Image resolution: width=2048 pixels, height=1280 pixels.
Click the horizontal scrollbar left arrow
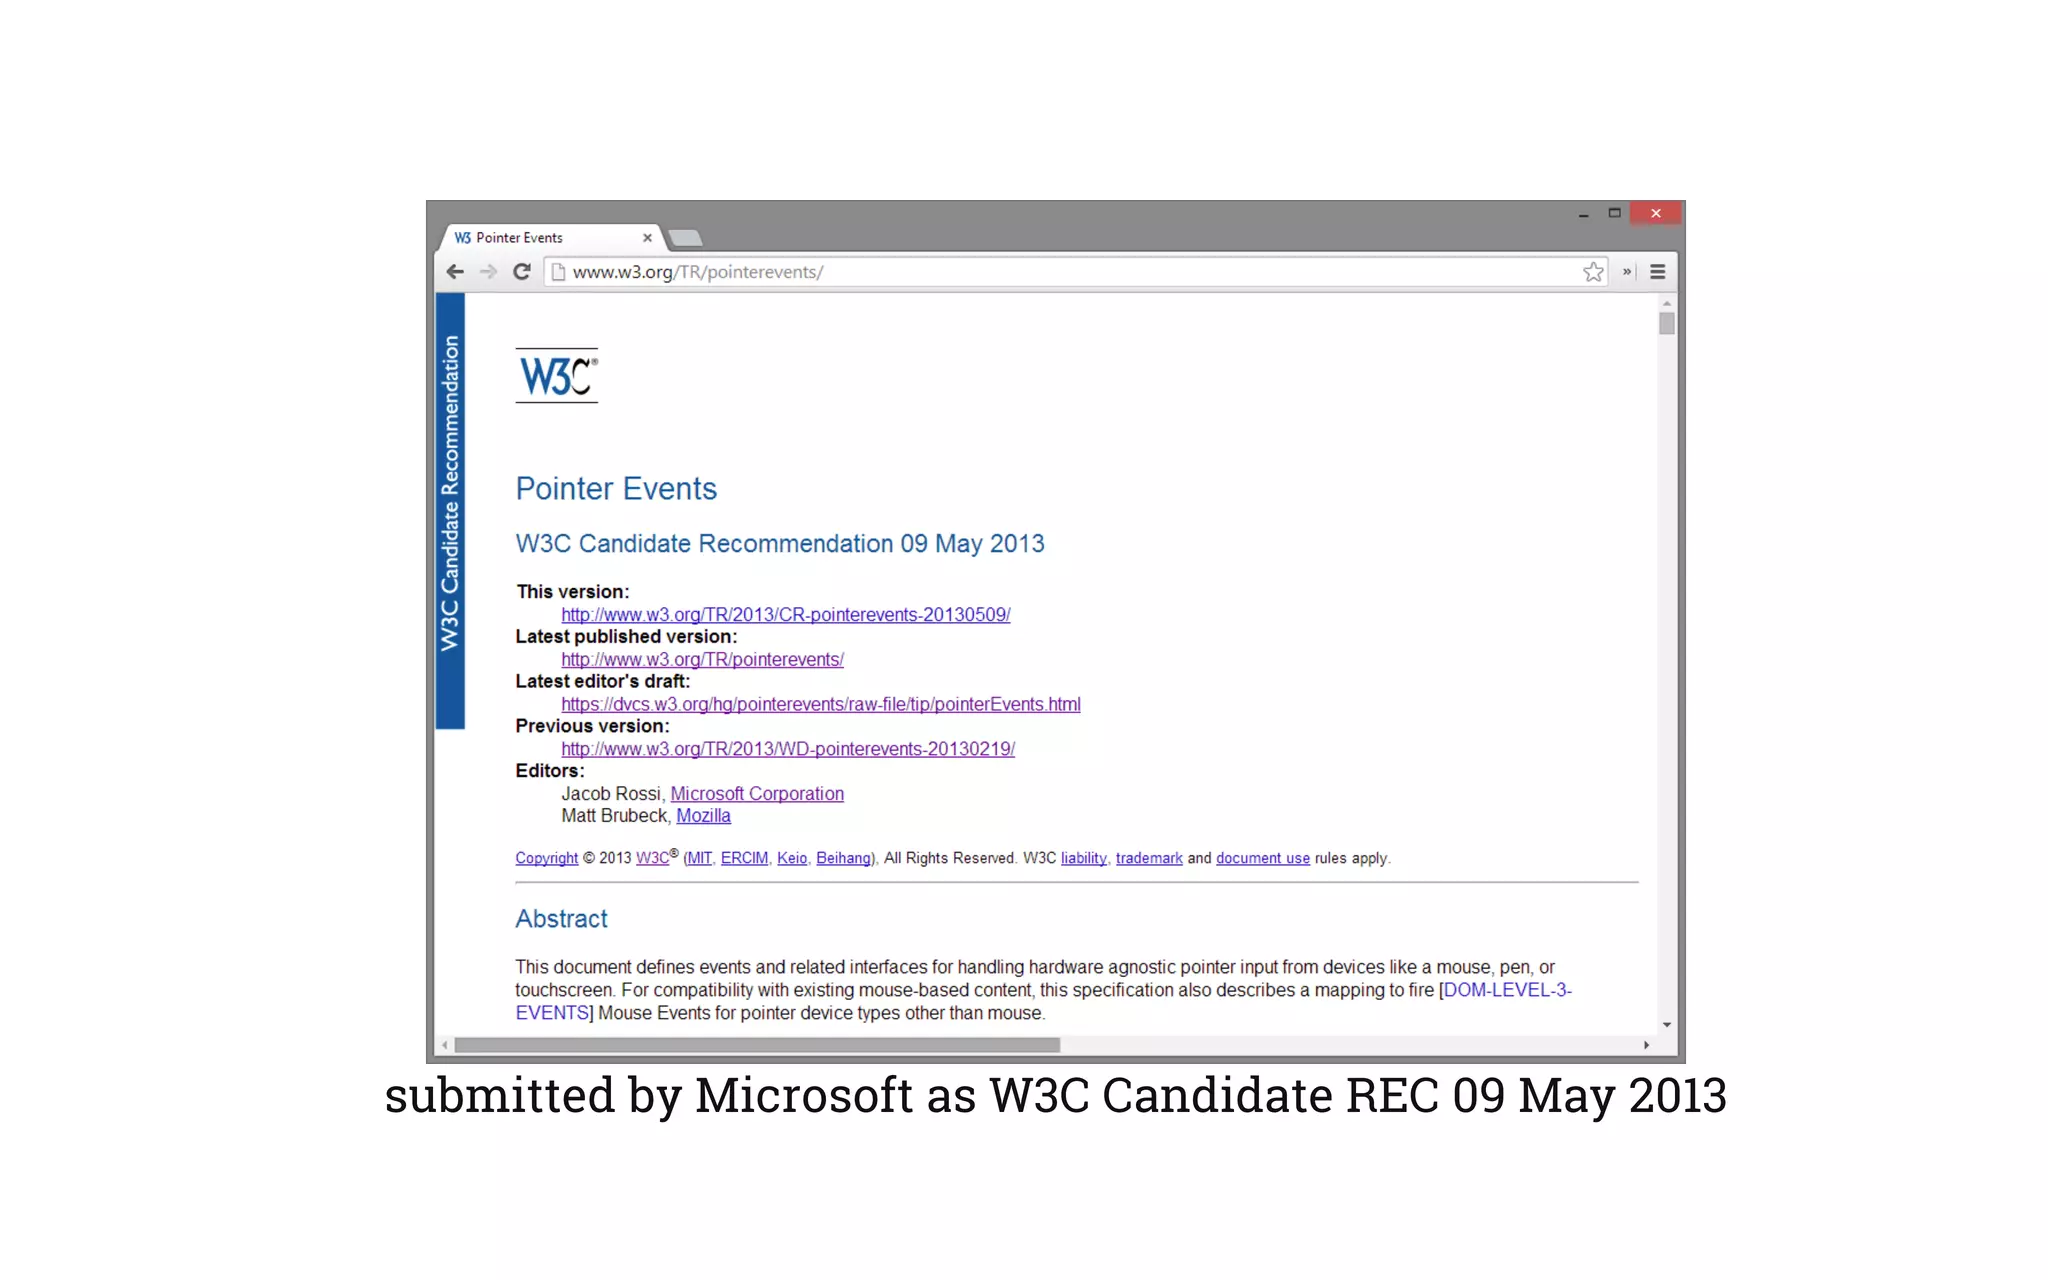(x=445, y=1045)
